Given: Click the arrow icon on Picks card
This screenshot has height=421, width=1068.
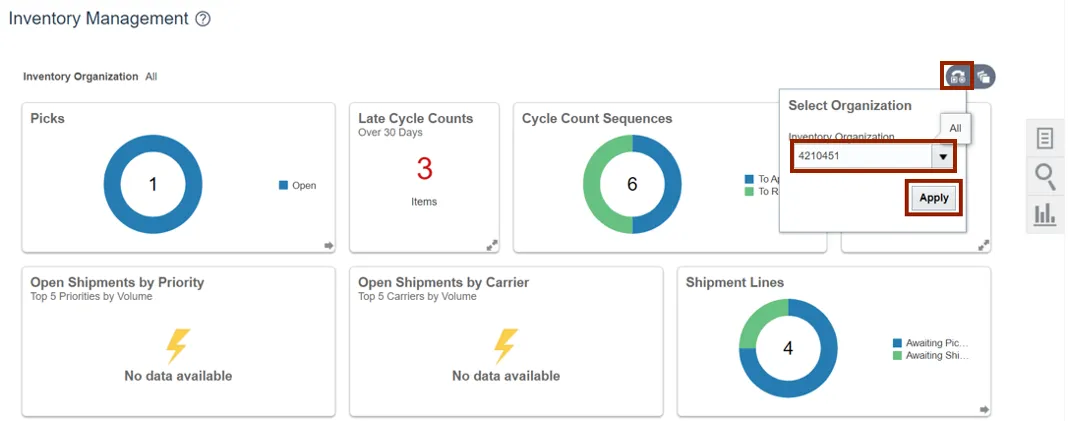Looking at the screenshot, I should [327, 245].
